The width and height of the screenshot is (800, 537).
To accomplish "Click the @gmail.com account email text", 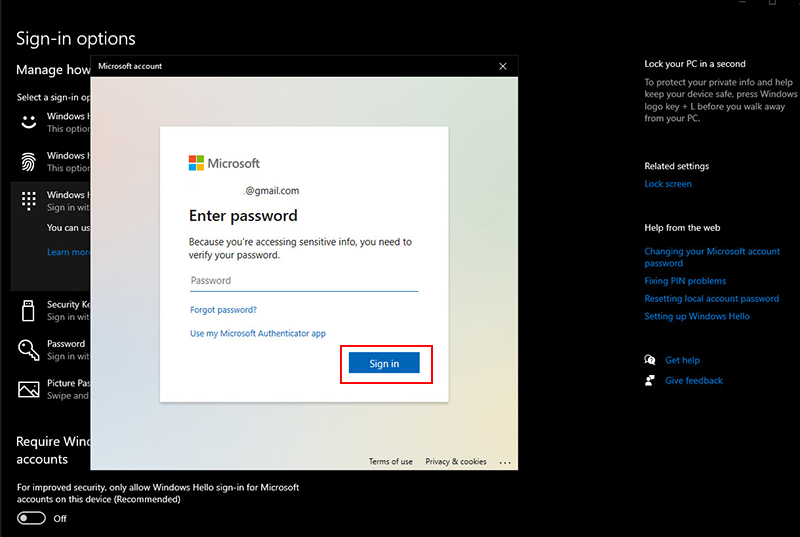I will coord(271,191).
